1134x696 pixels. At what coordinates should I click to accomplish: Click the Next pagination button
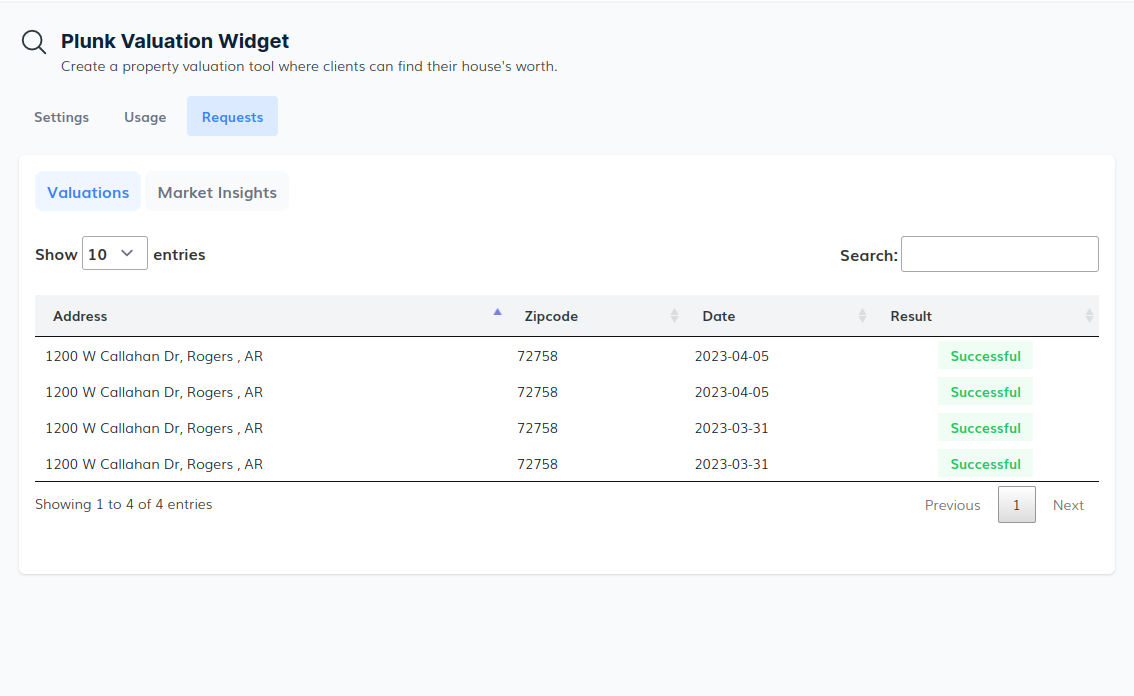coord(1068,505)
